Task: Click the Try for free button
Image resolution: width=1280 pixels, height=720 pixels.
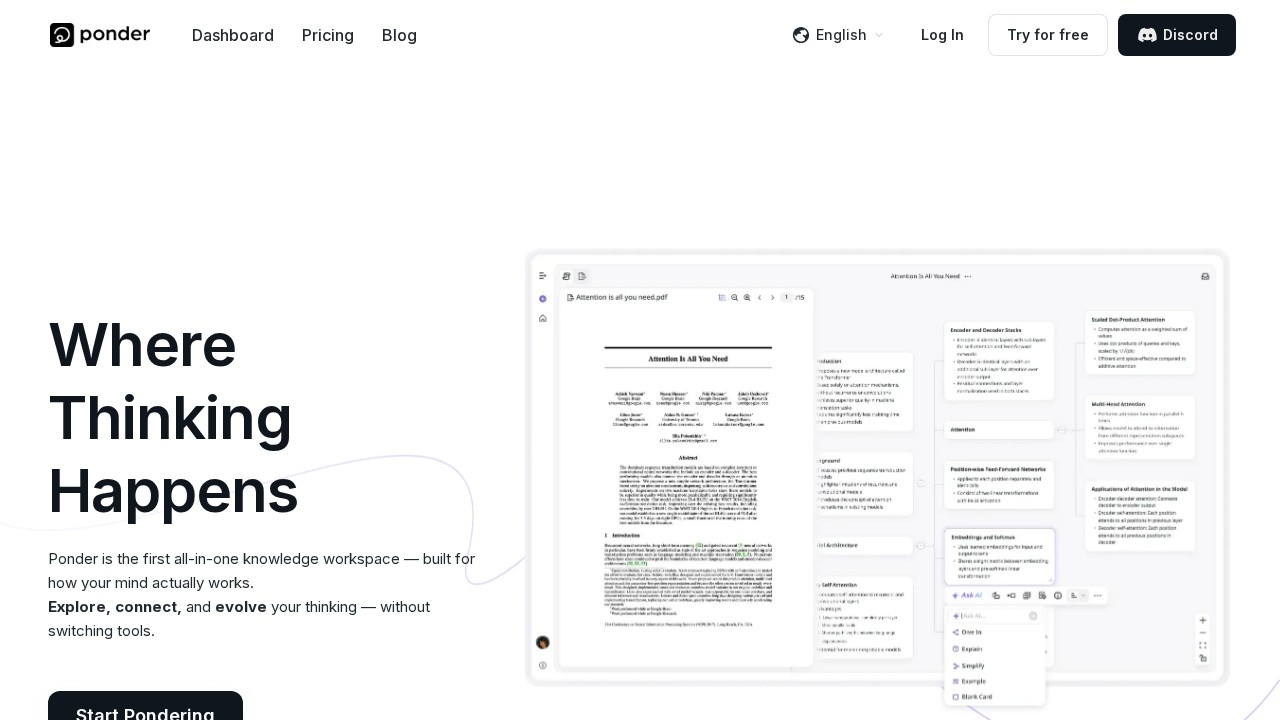Action: [1047, 35]
